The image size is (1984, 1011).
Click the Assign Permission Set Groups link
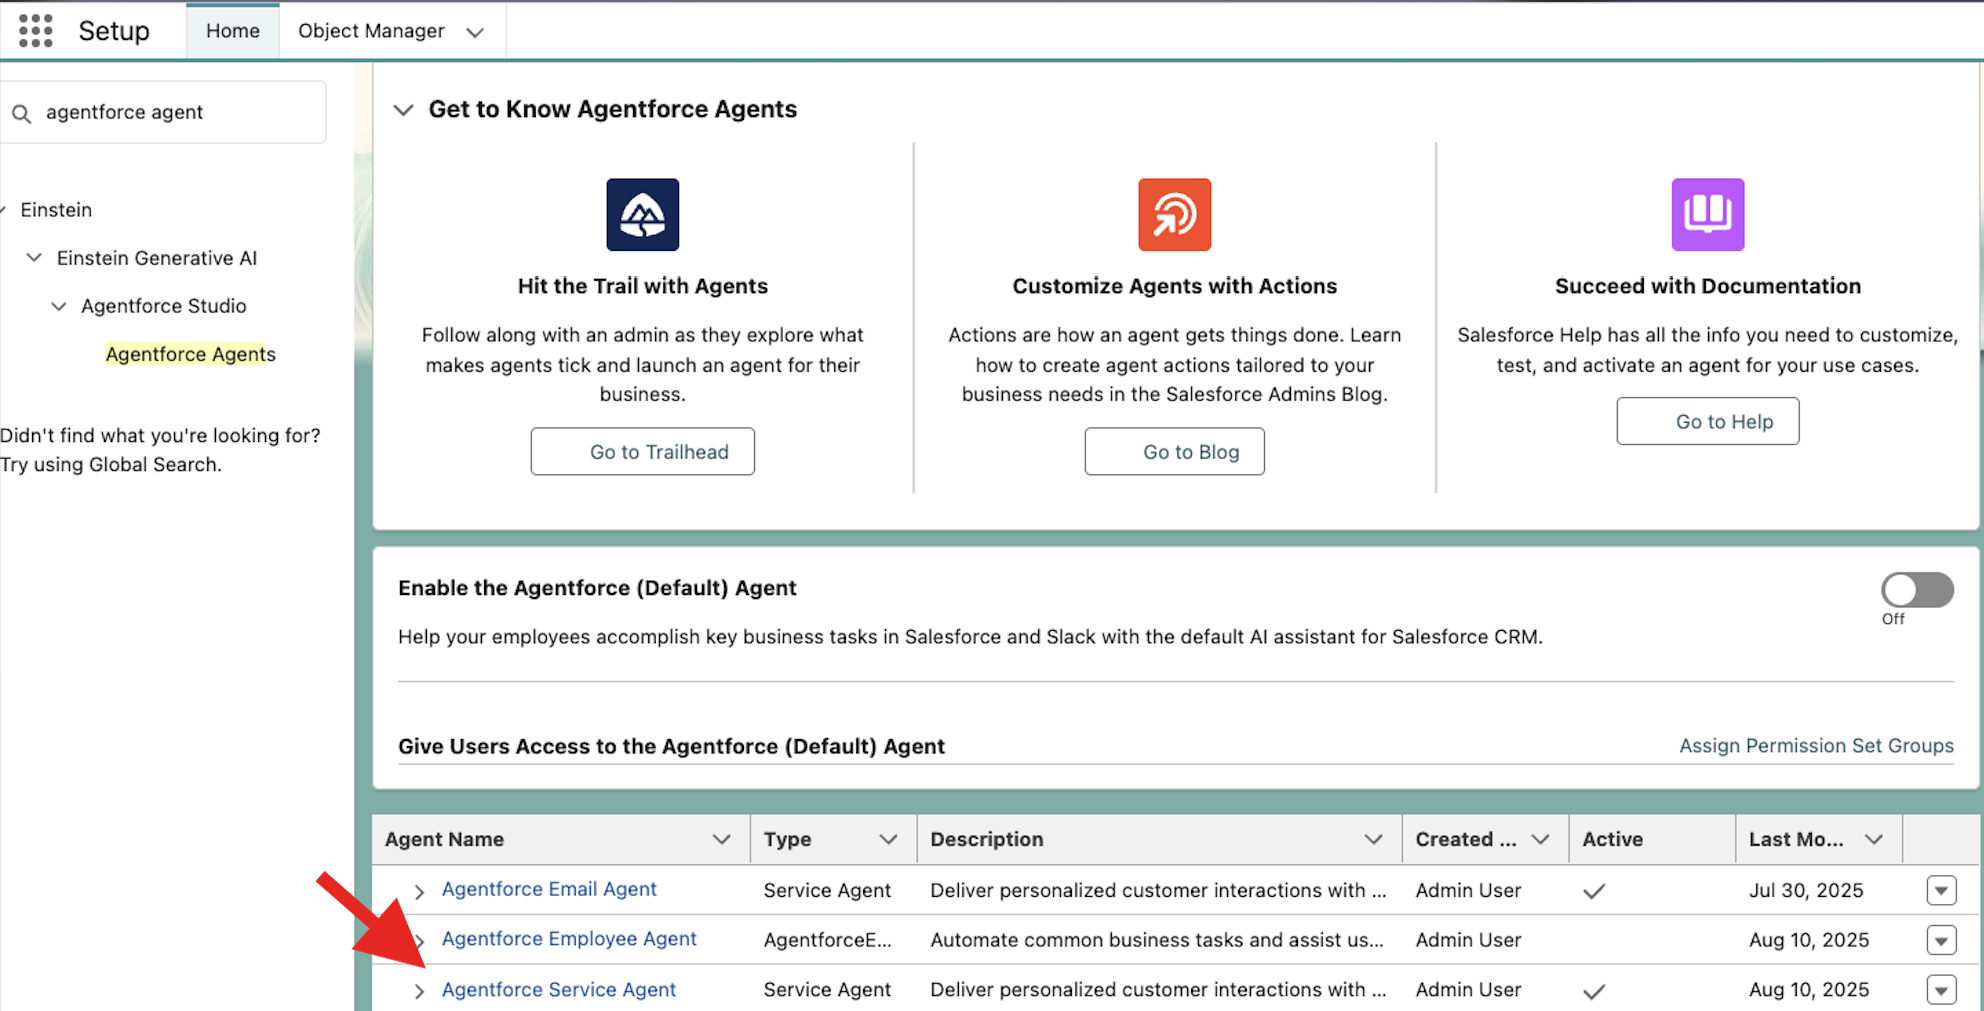coord(1815,746)
